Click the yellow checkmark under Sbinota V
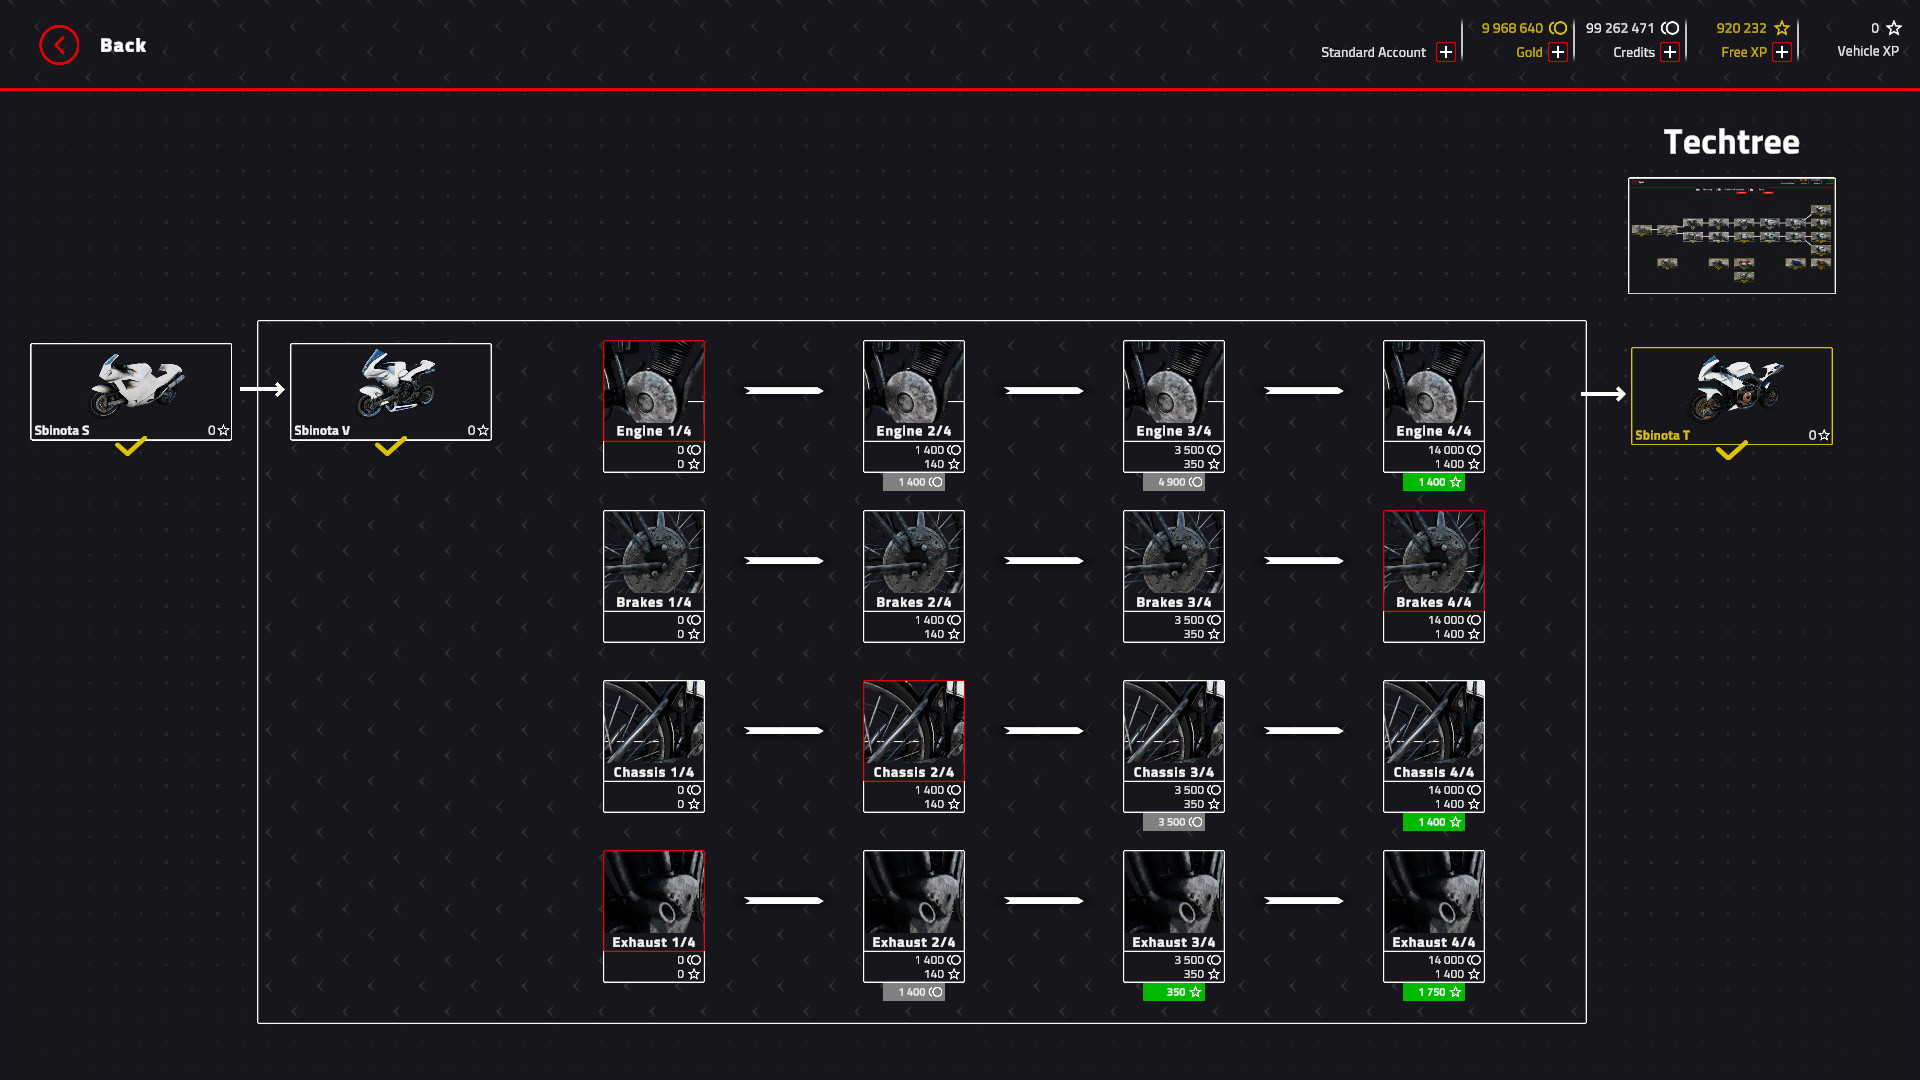This screenshot has width=1920, height=1080. click(x=390, y=447)
